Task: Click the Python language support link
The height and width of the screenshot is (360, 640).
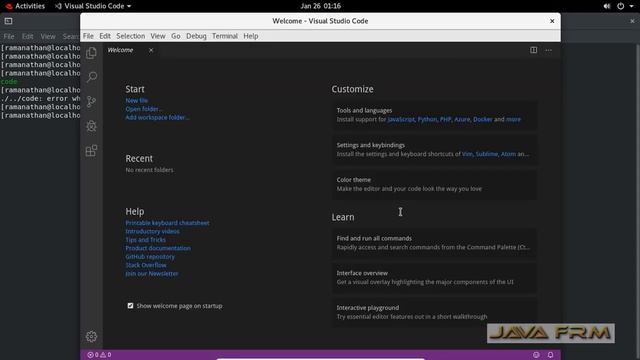Action: coord(427,120)
